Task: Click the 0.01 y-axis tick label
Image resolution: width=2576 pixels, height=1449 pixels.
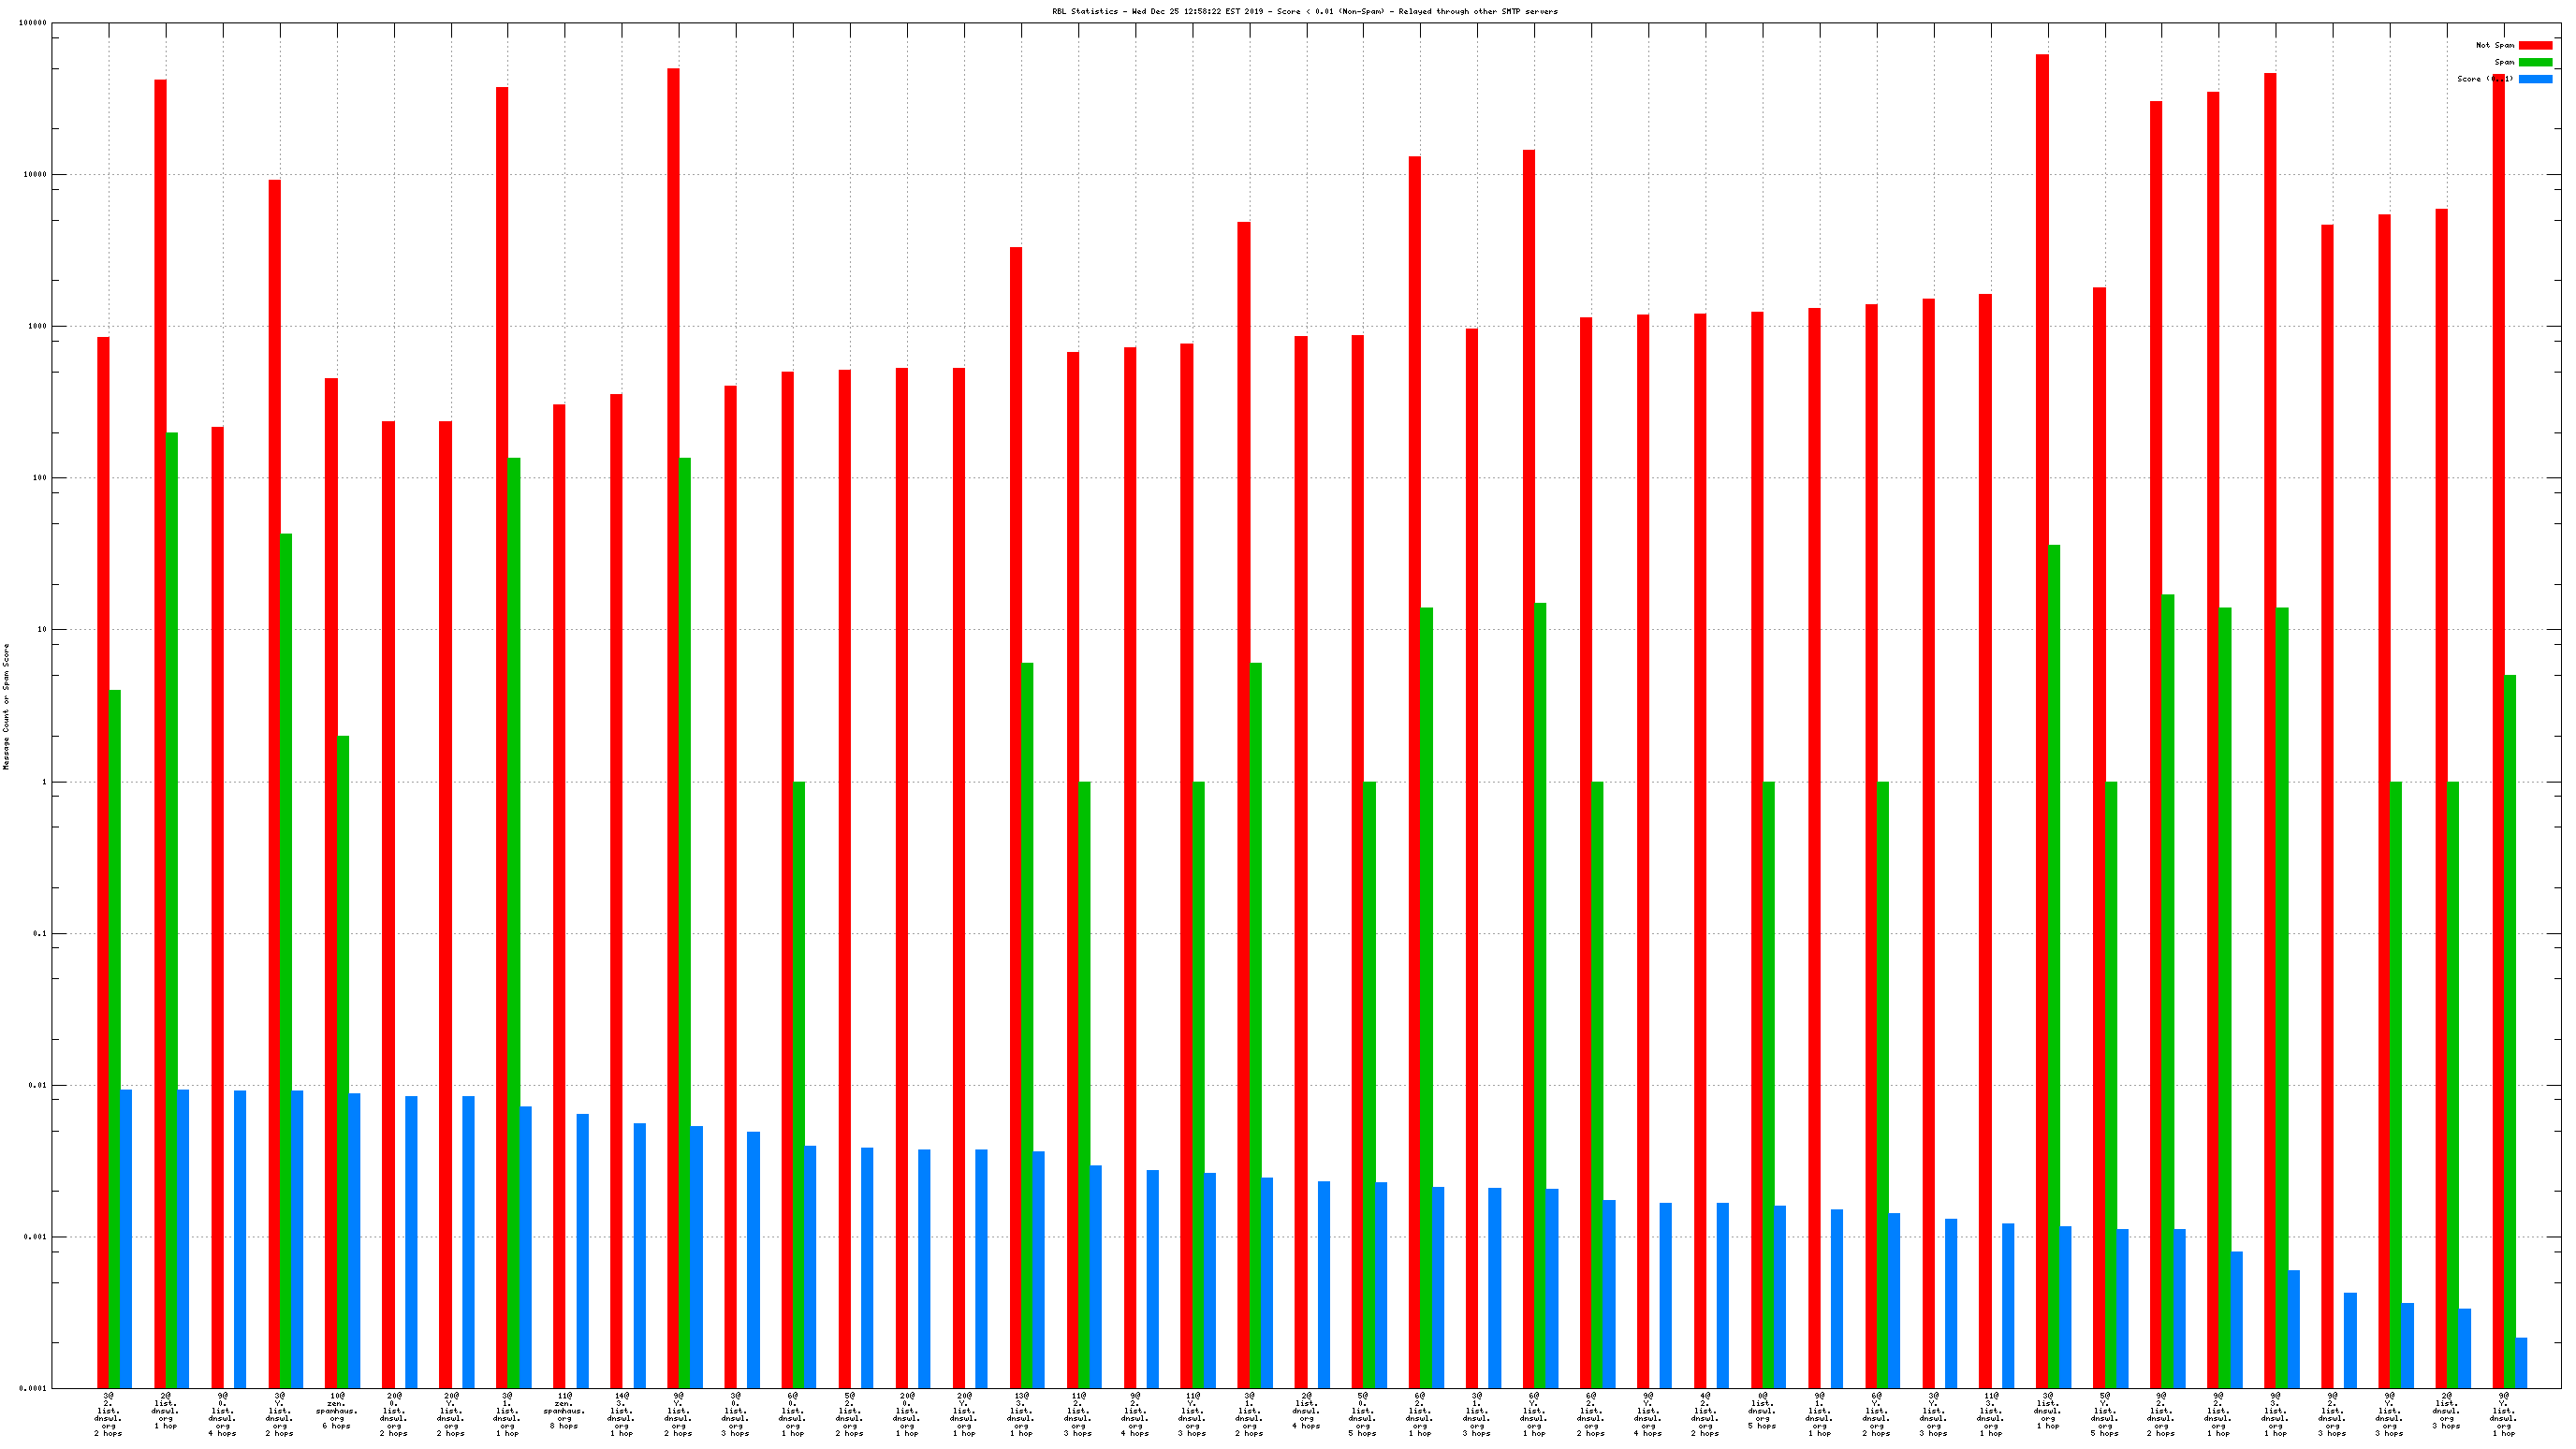Action: pos(38,1085)
